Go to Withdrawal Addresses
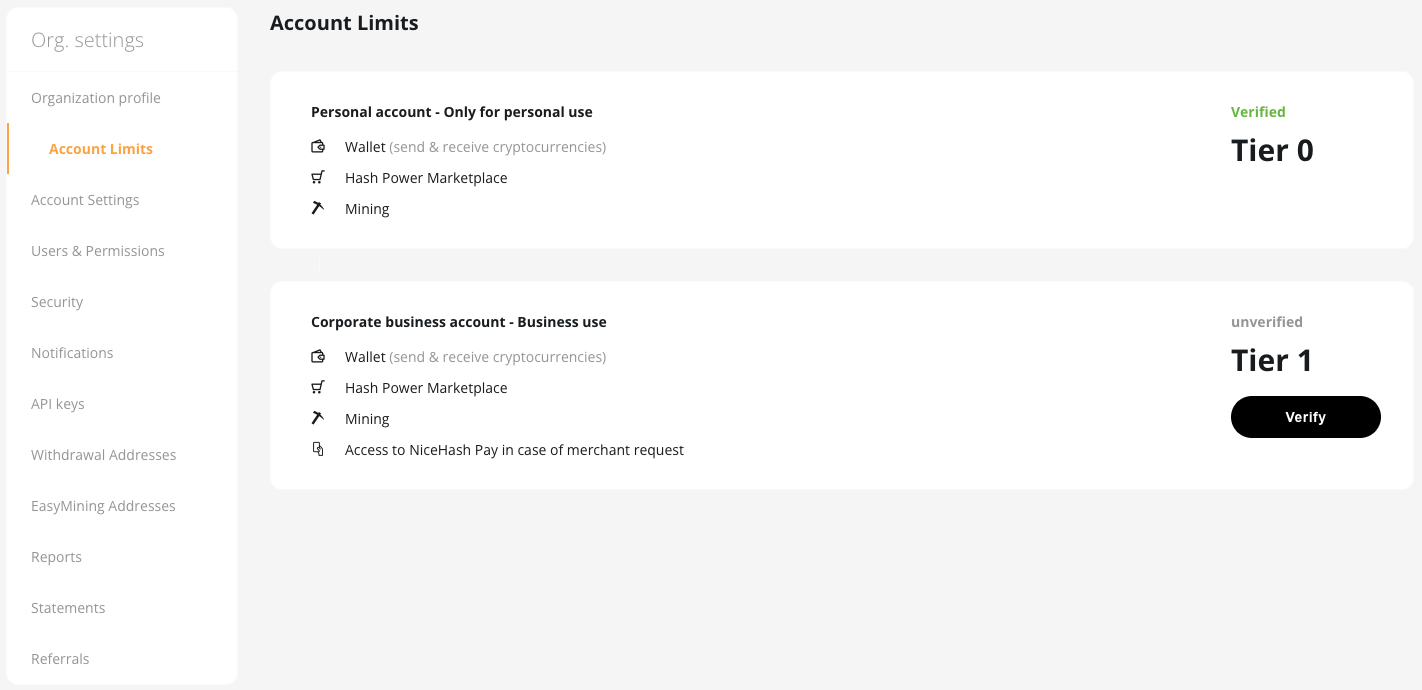 click(x=104, y=455)
